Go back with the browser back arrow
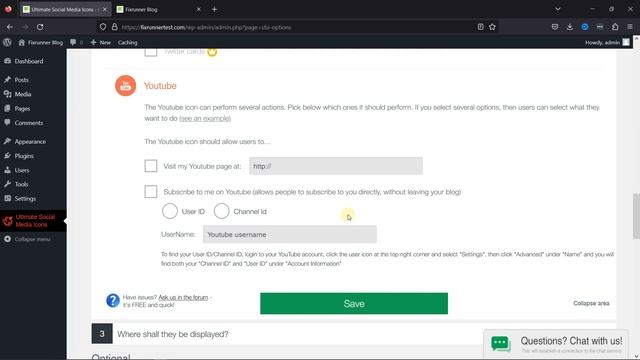 (x=10, y=27)
